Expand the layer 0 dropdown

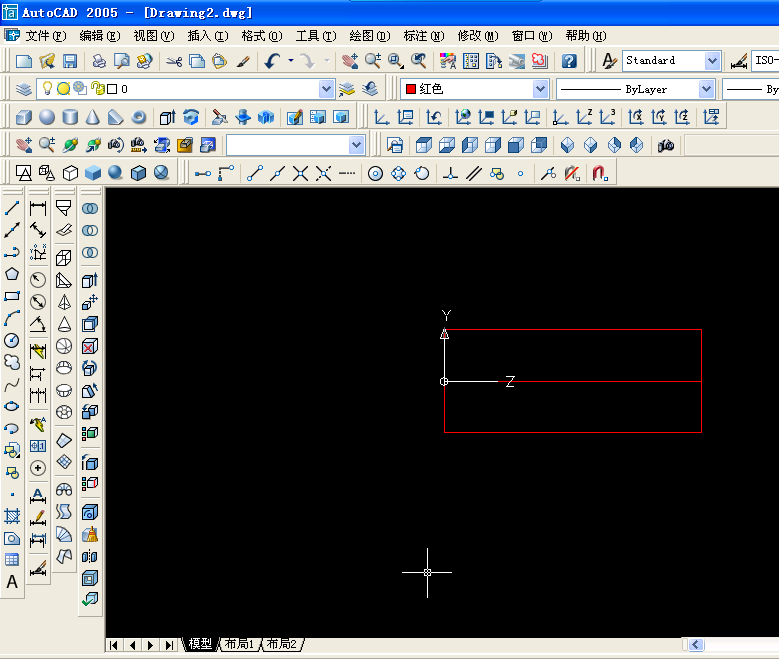[x=326, y=89]
